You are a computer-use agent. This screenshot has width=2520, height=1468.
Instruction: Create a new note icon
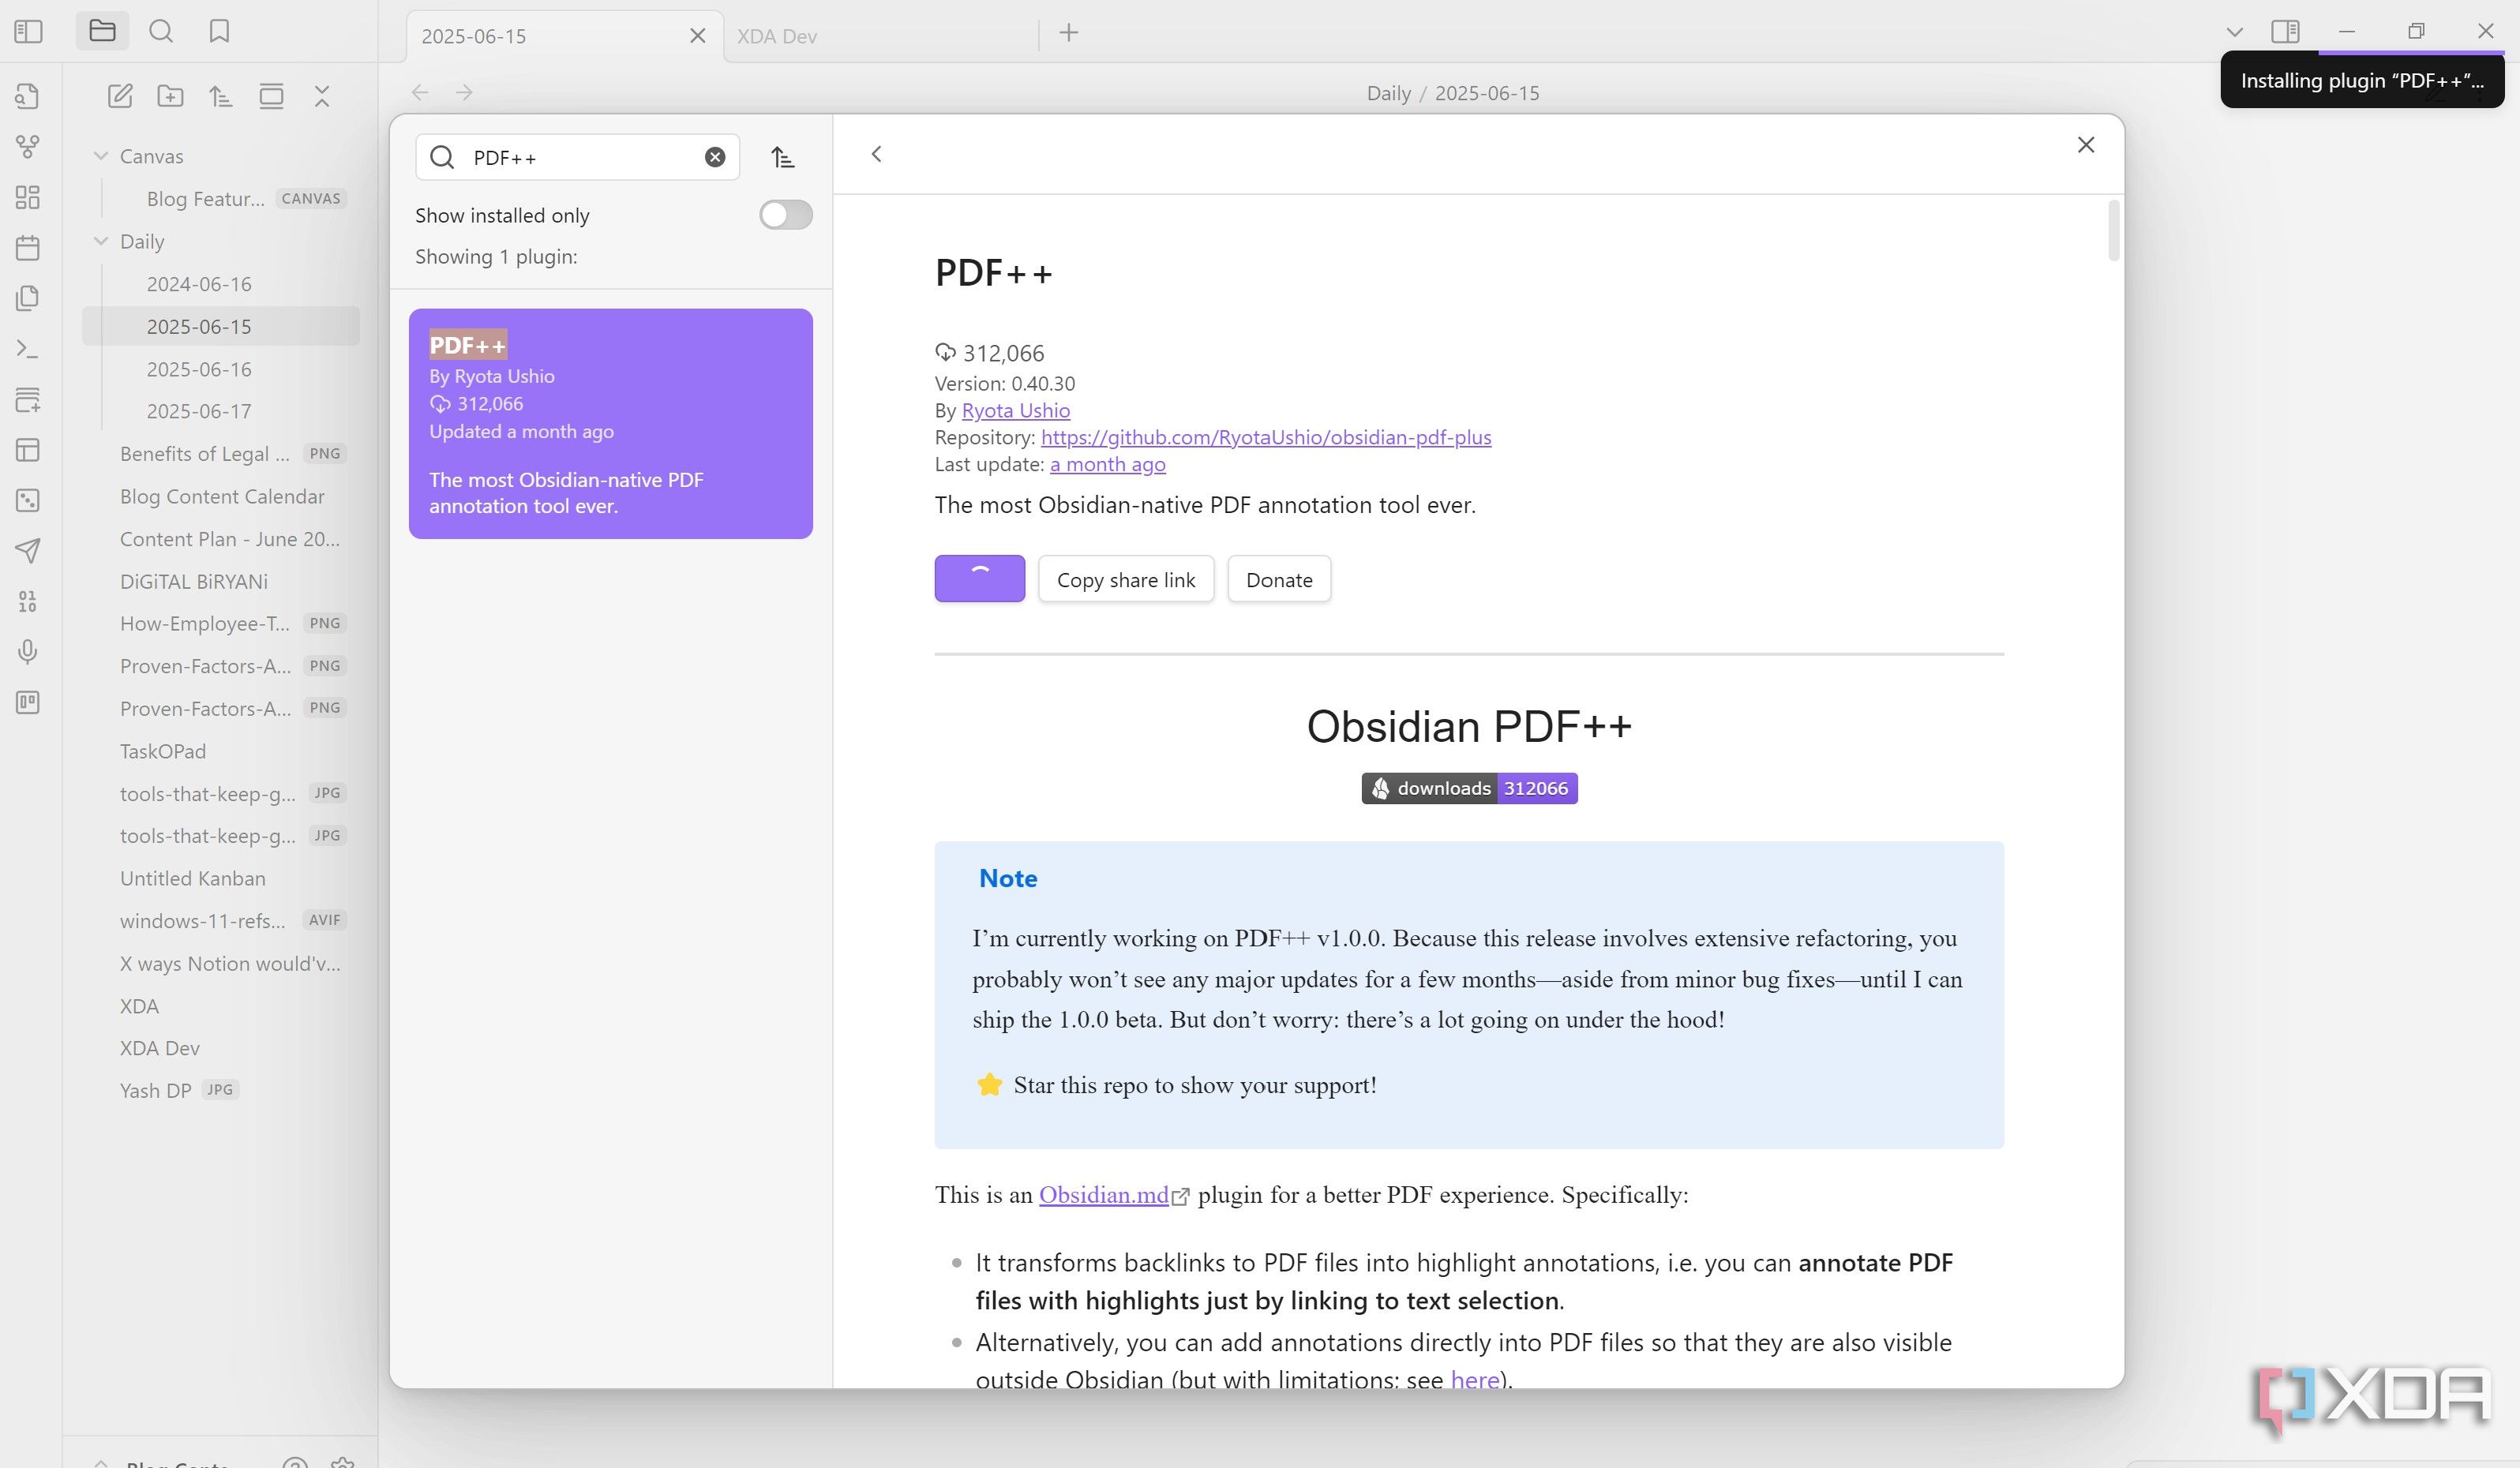pyautogui.click(x=120, y=96)
